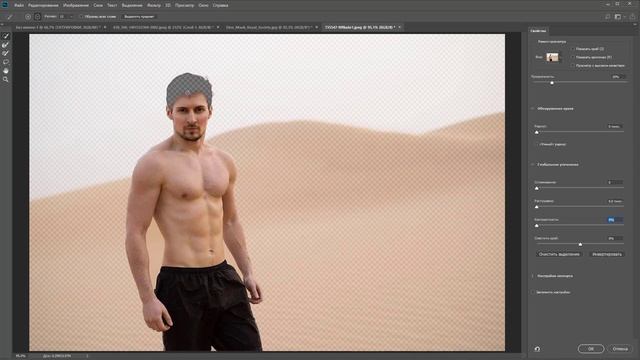Open the brush size dropdown
This screenshot has height=360, width=640.
tap(71, 17)
